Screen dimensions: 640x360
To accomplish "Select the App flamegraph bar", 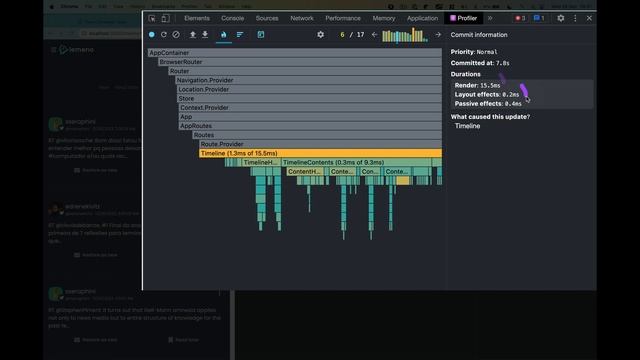I will coord(310,117).
